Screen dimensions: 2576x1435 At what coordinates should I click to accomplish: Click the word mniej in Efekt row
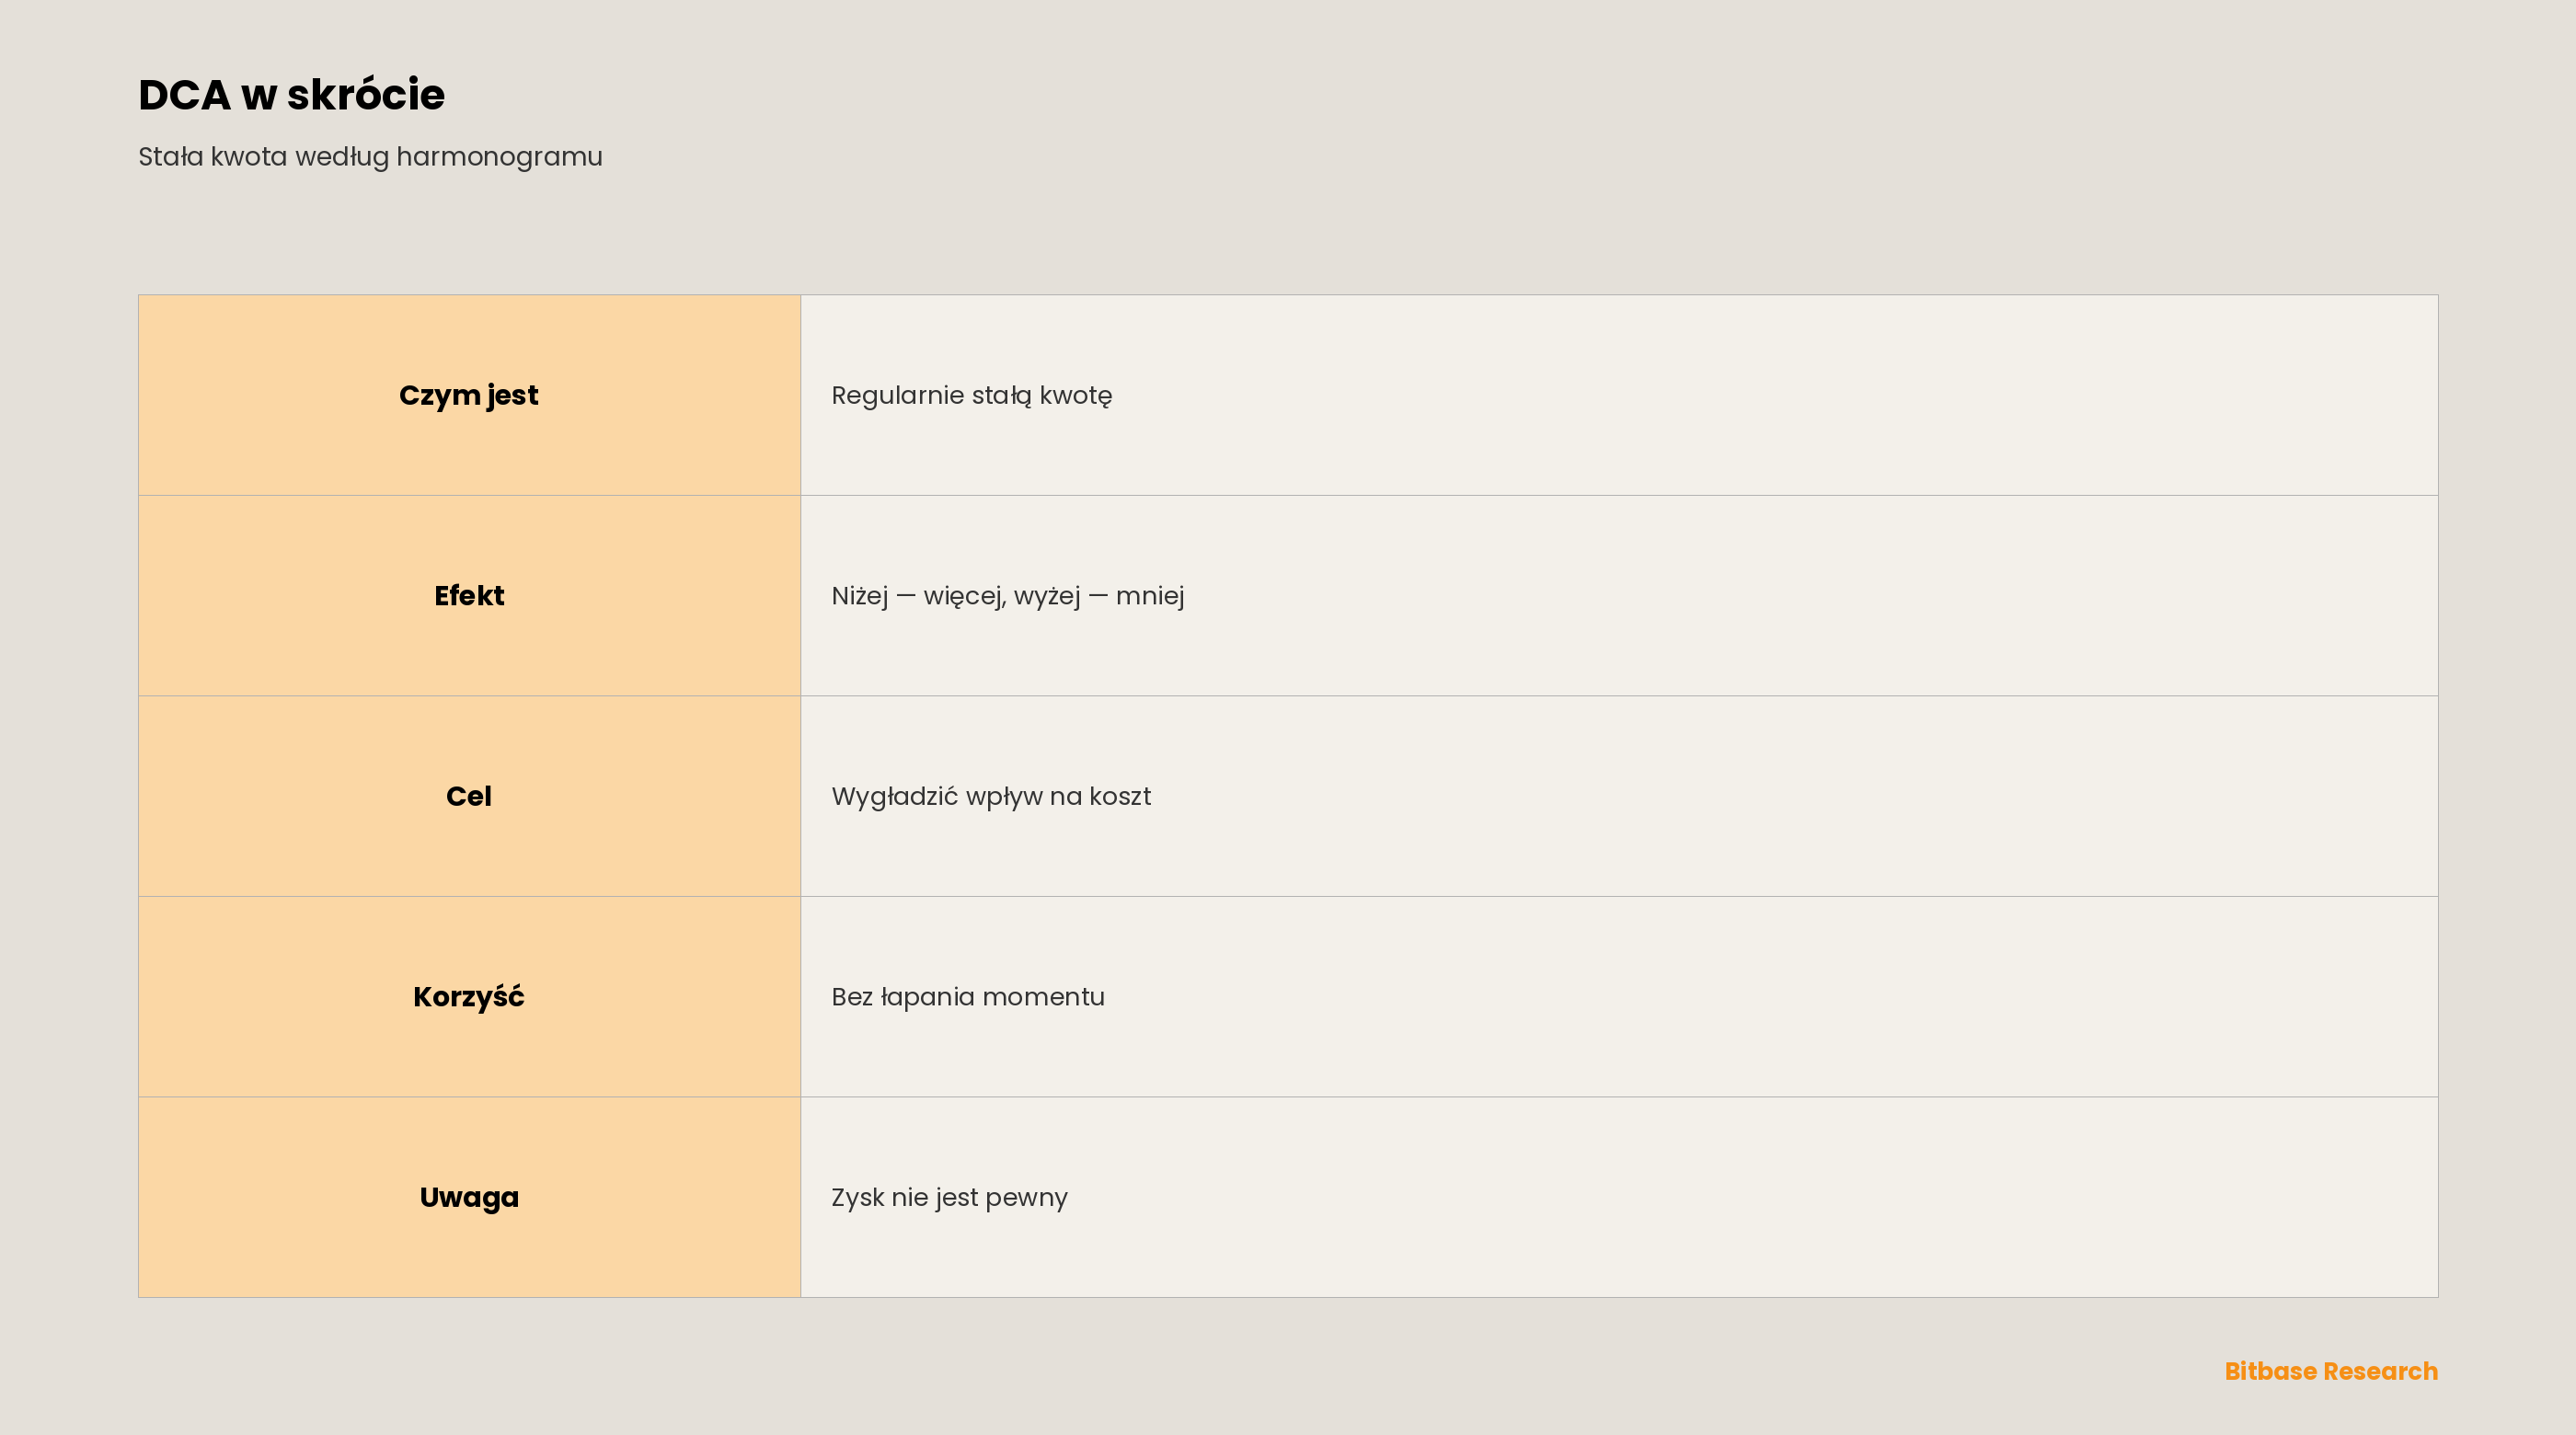[x=1150, y=597]
